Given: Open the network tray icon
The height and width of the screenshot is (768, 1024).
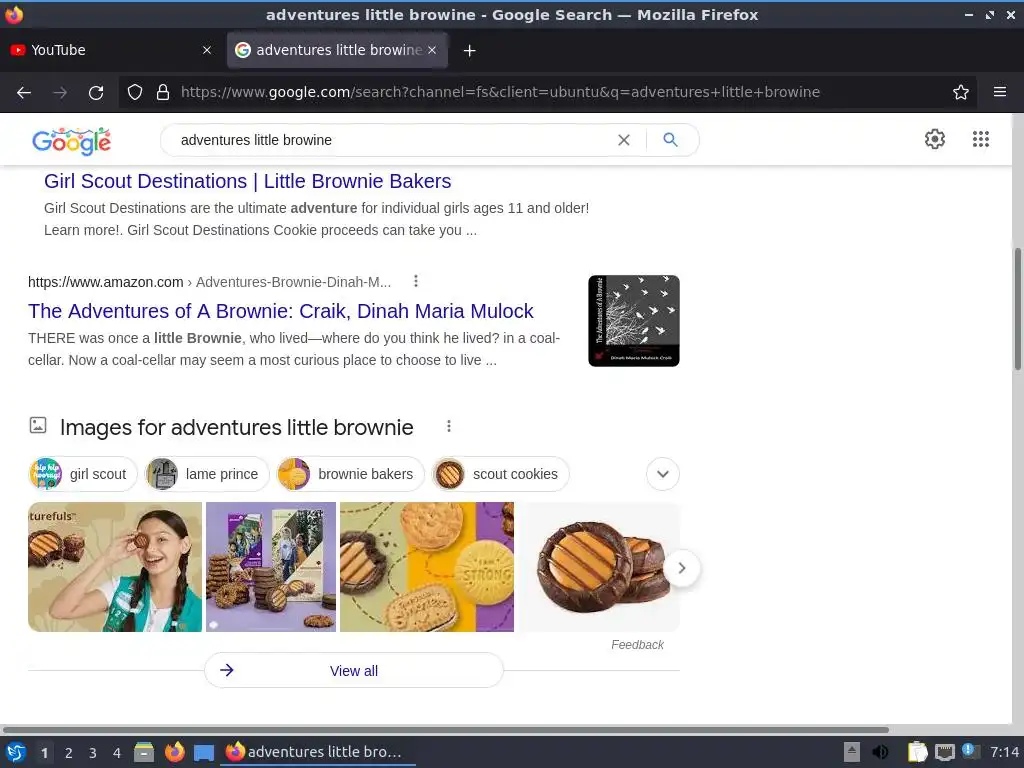Looking at the screenshot, I should pyautogui.click(x=944, y=752).
